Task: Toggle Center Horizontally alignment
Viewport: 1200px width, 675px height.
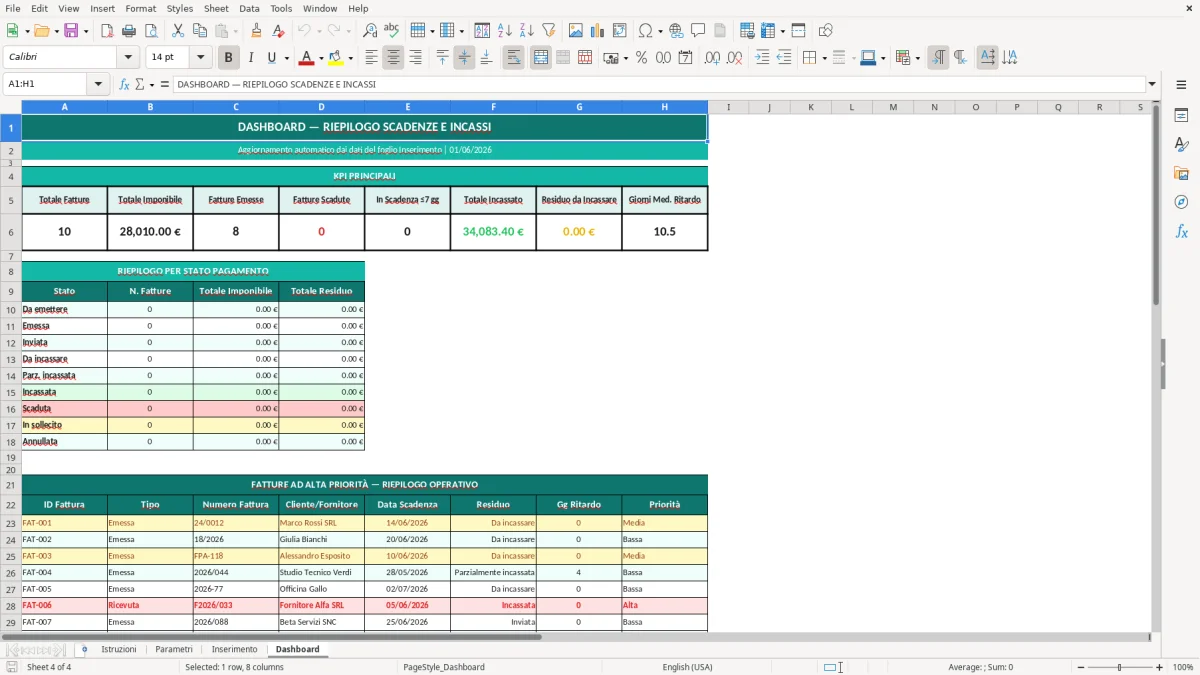Action: (x=393, y=58)
